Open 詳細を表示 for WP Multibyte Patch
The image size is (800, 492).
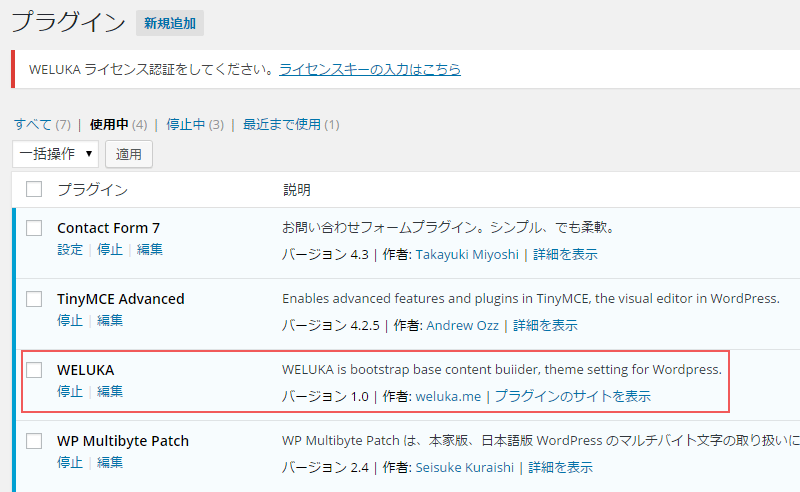click(x=561, y=467)
